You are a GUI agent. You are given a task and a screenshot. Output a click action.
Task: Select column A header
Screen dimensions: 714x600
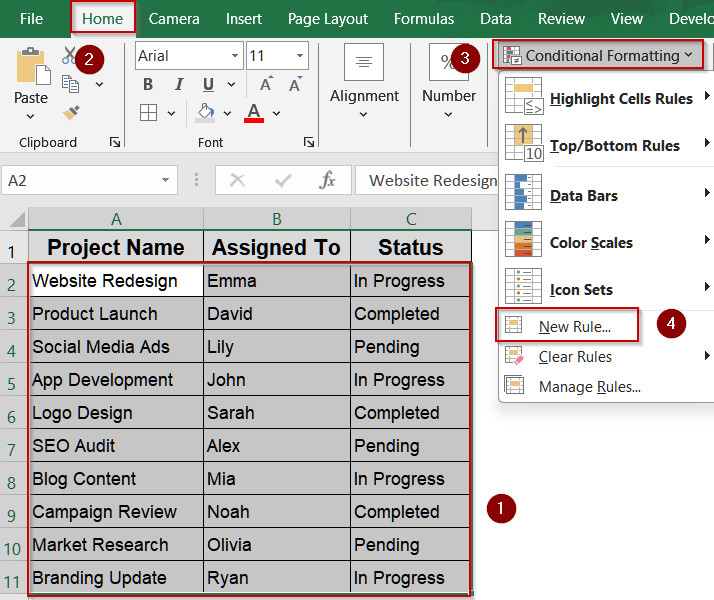(x=116, y=219)
